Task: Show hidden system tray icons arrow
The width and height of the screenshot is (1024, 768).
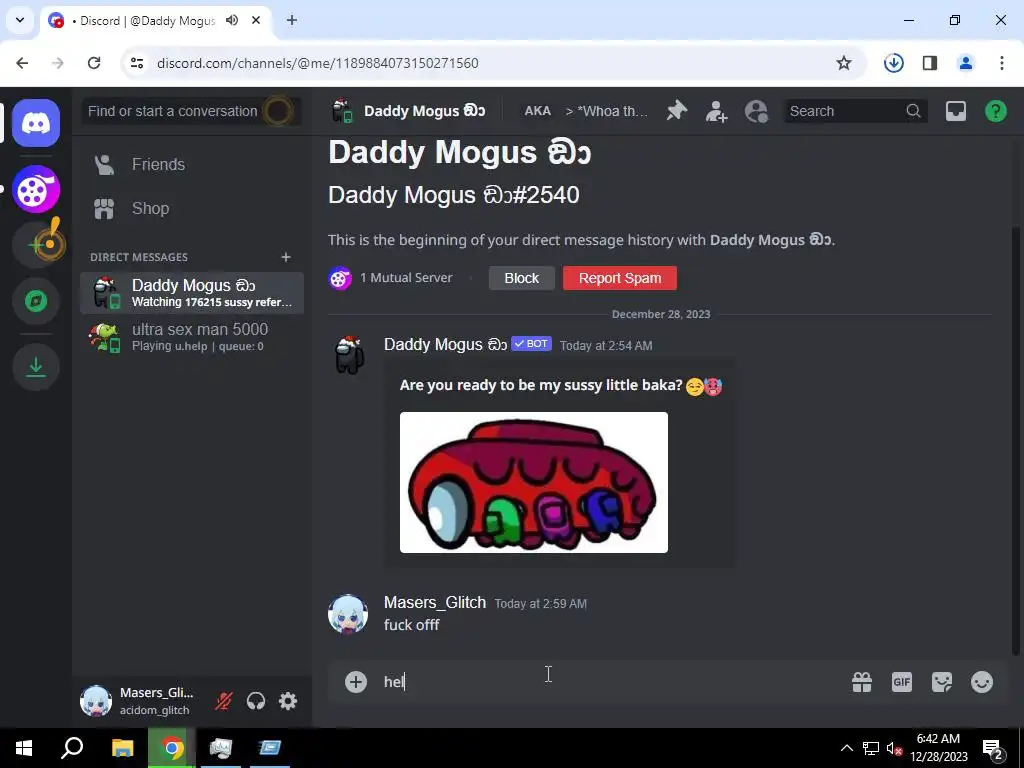Action: click(846, 748)
